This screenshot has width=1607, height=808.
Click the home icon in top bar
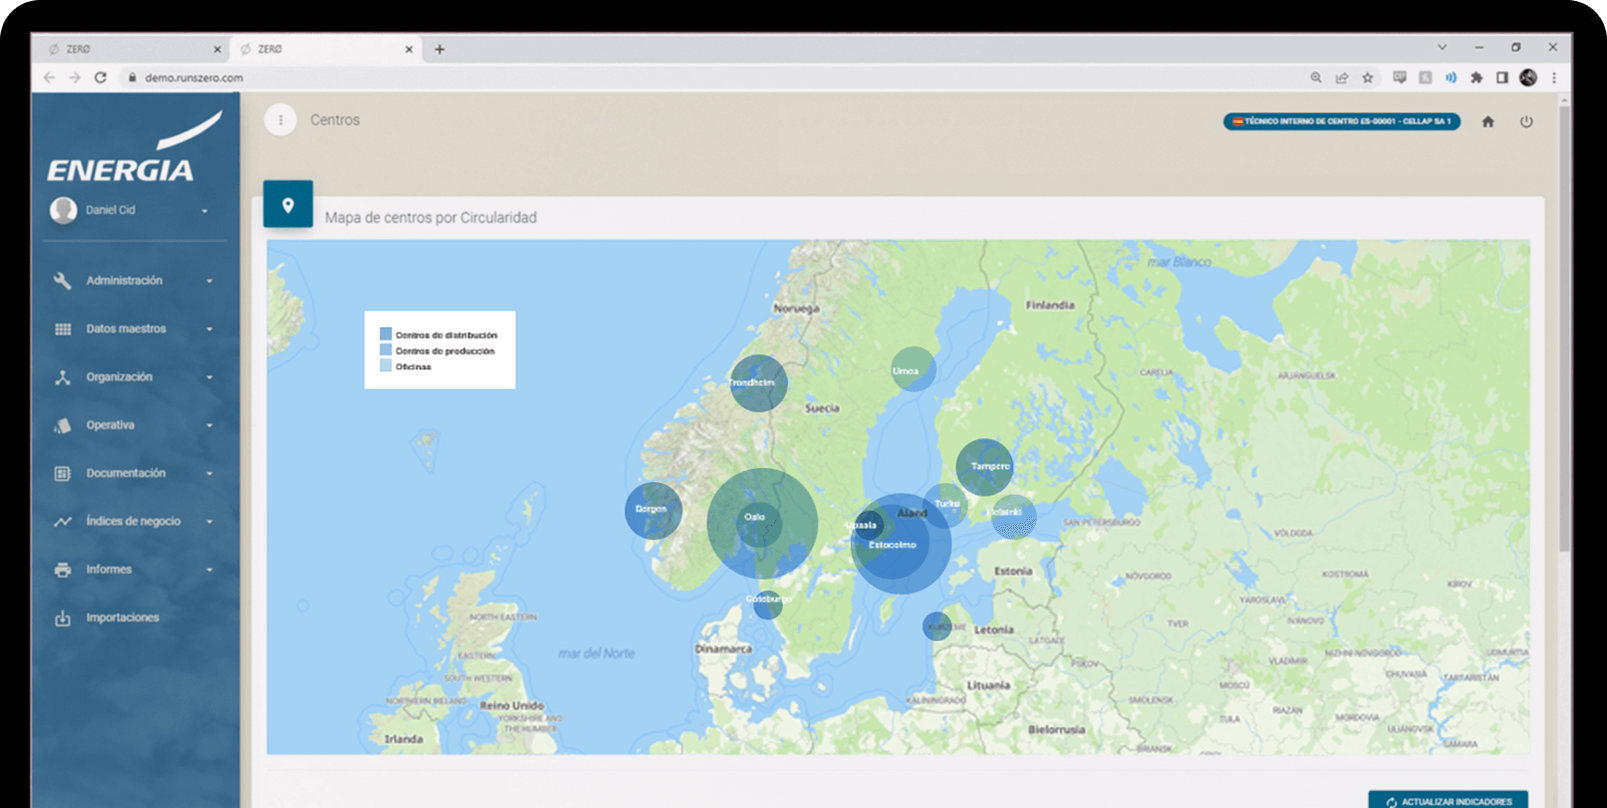tap(1487, 122)
